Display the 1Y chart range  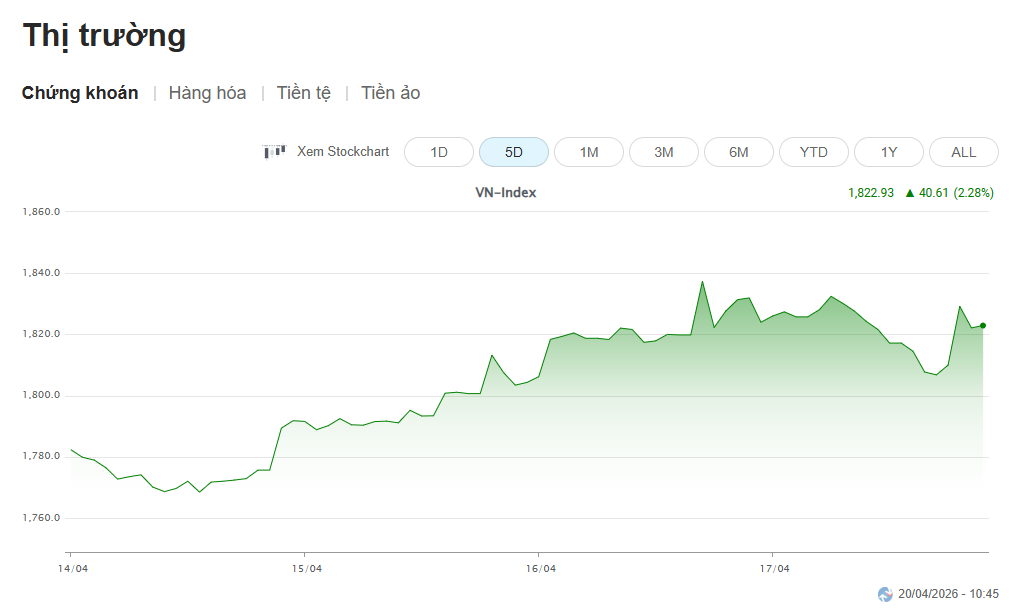tap(889, 152)
